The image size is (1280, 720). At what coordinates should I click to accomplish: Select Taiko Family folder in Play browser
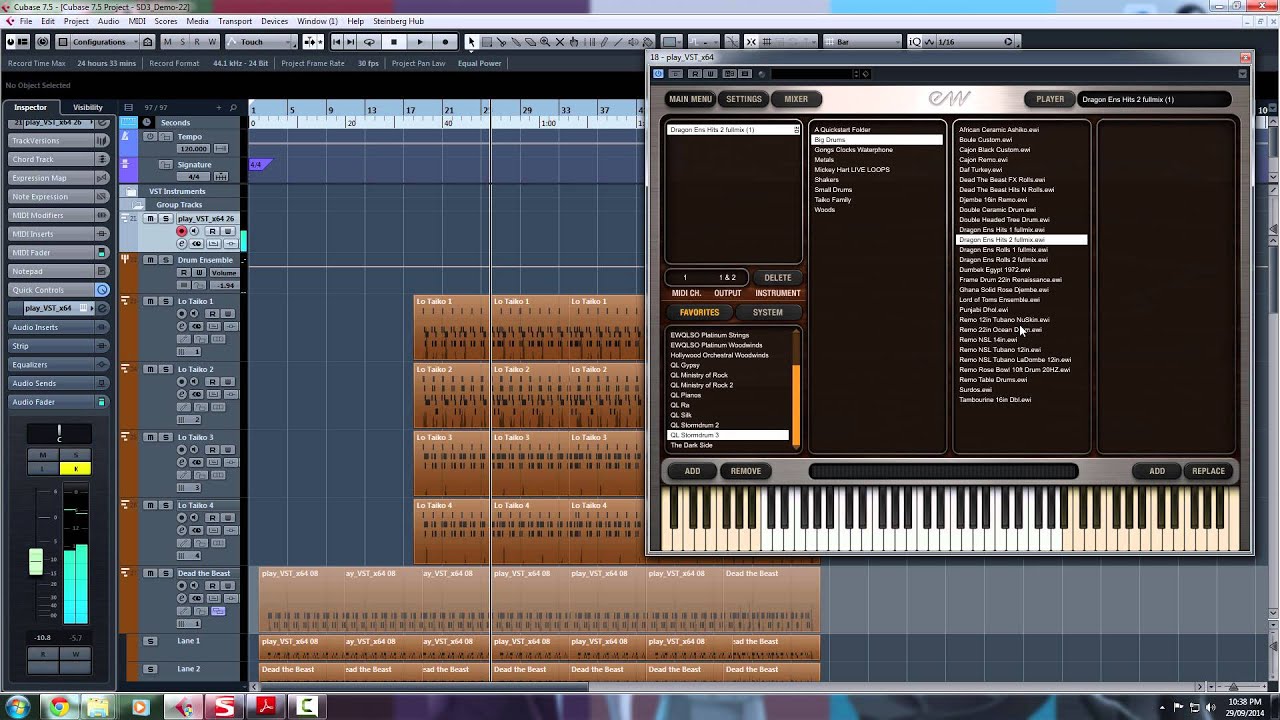tap(833, 200)
